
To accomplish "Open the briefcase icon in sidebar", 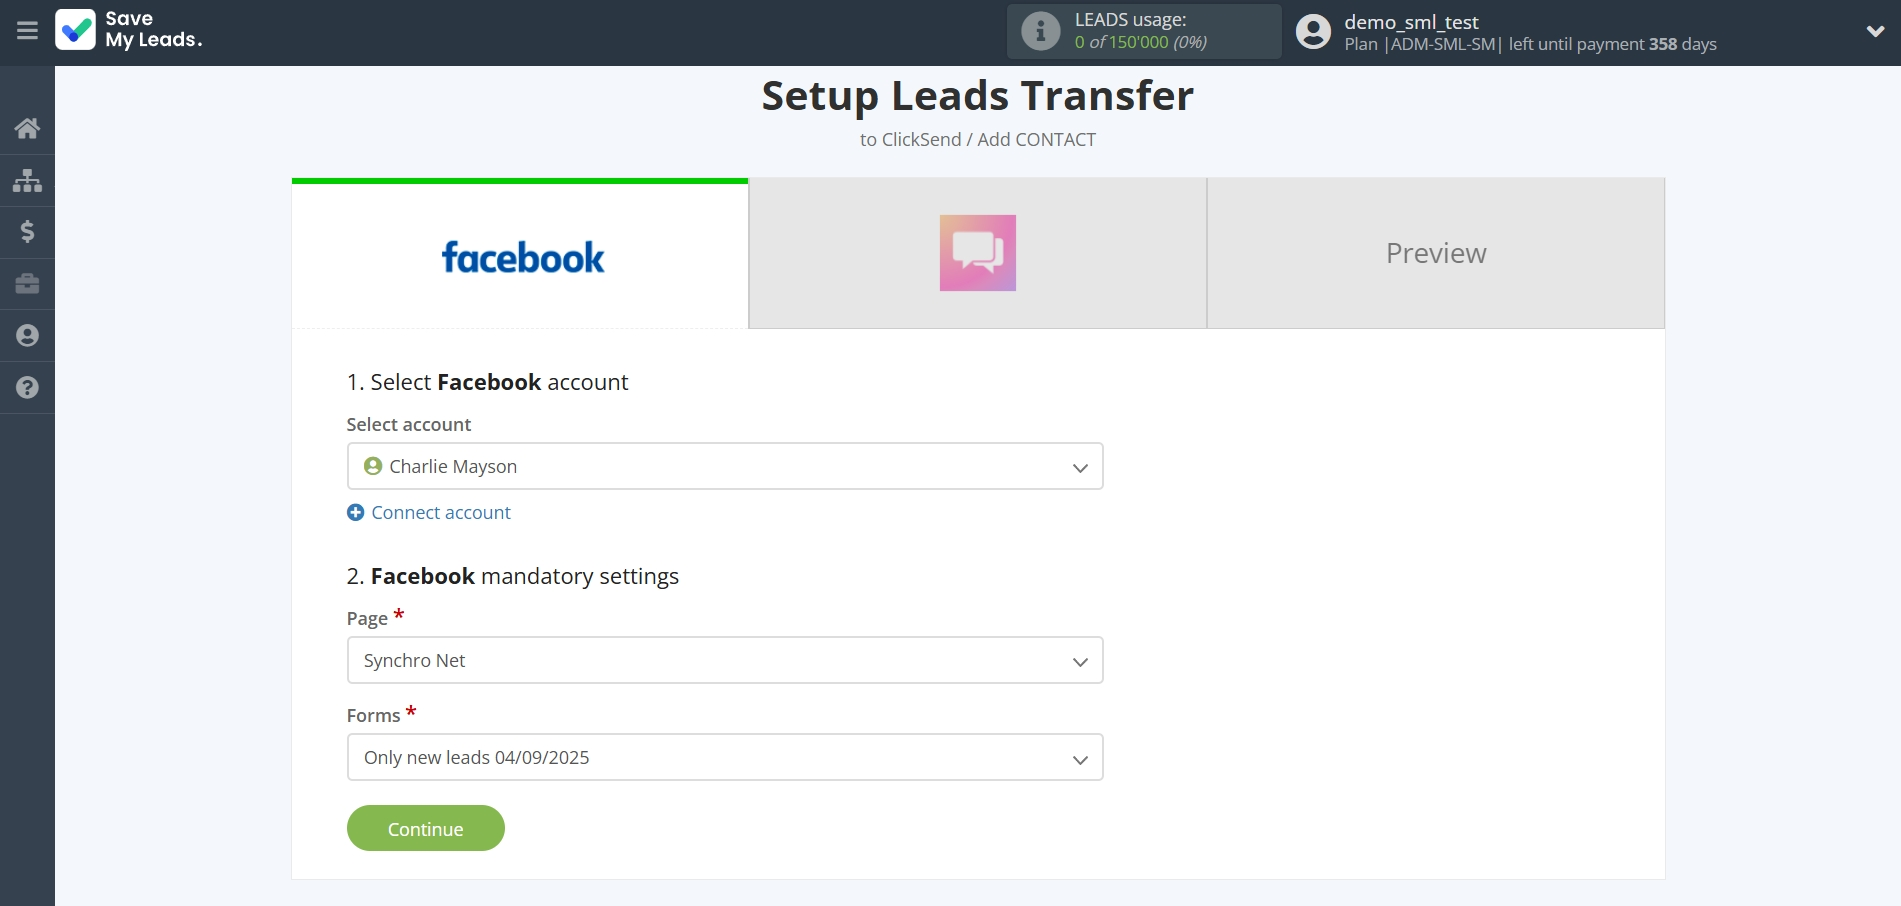I will (x=27, y=284).
